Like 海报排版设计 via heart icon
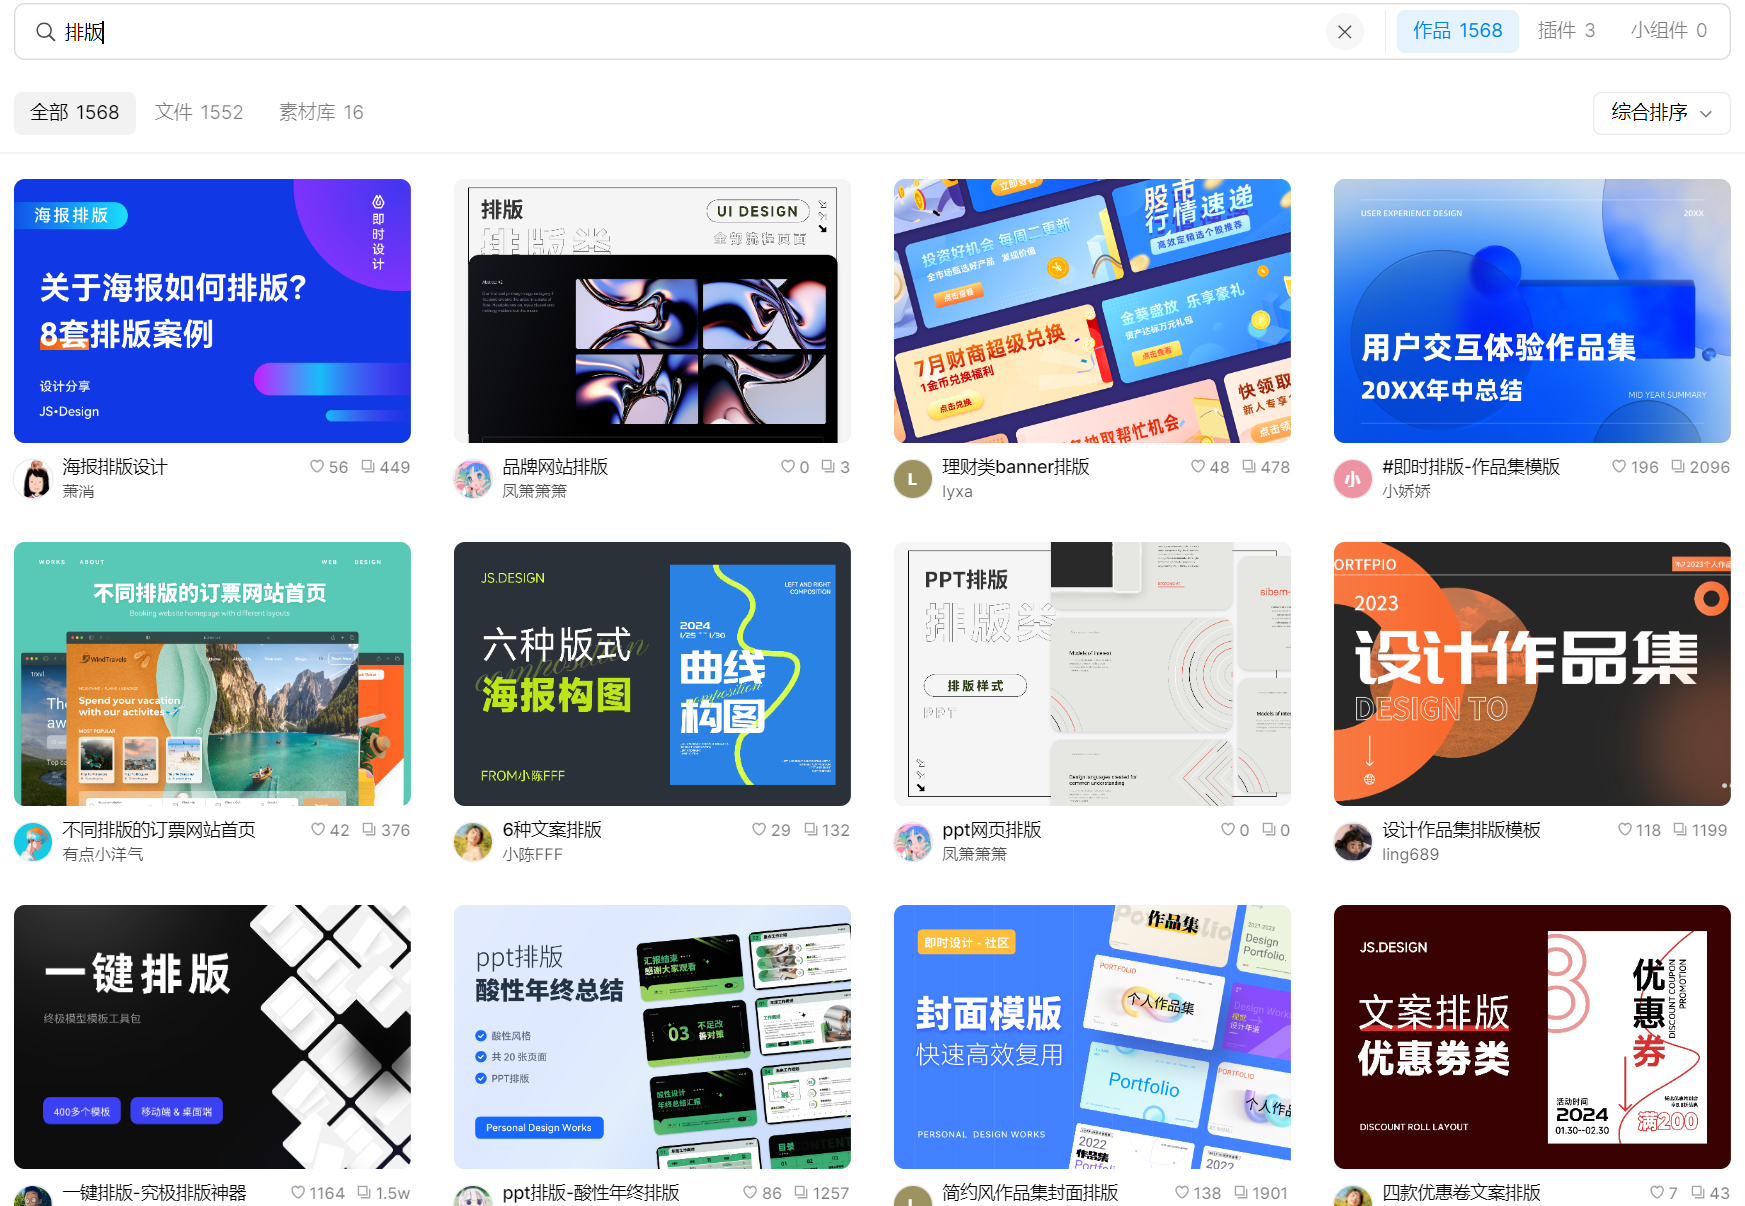The height and width of the screenshot is (1206, 1745). (317, 467)
